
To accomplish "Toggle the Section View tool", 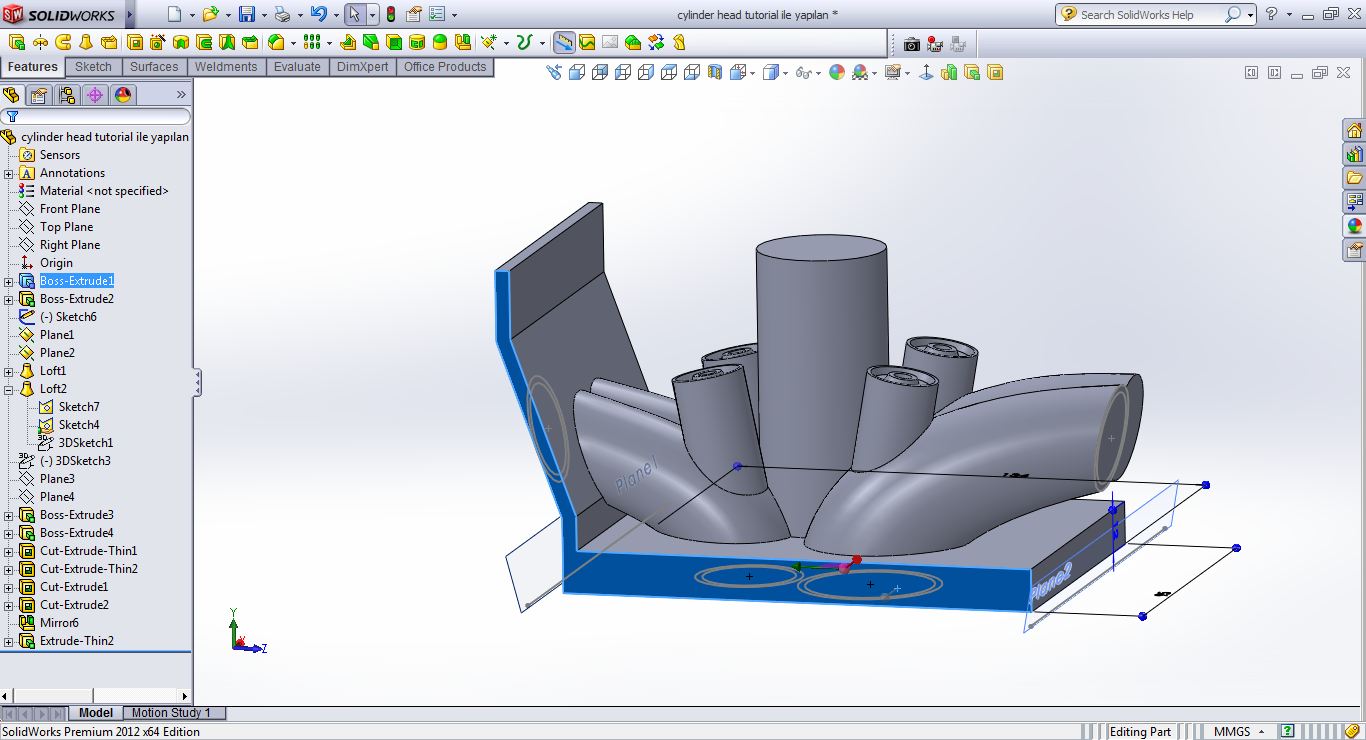I will tap(714, 72).
